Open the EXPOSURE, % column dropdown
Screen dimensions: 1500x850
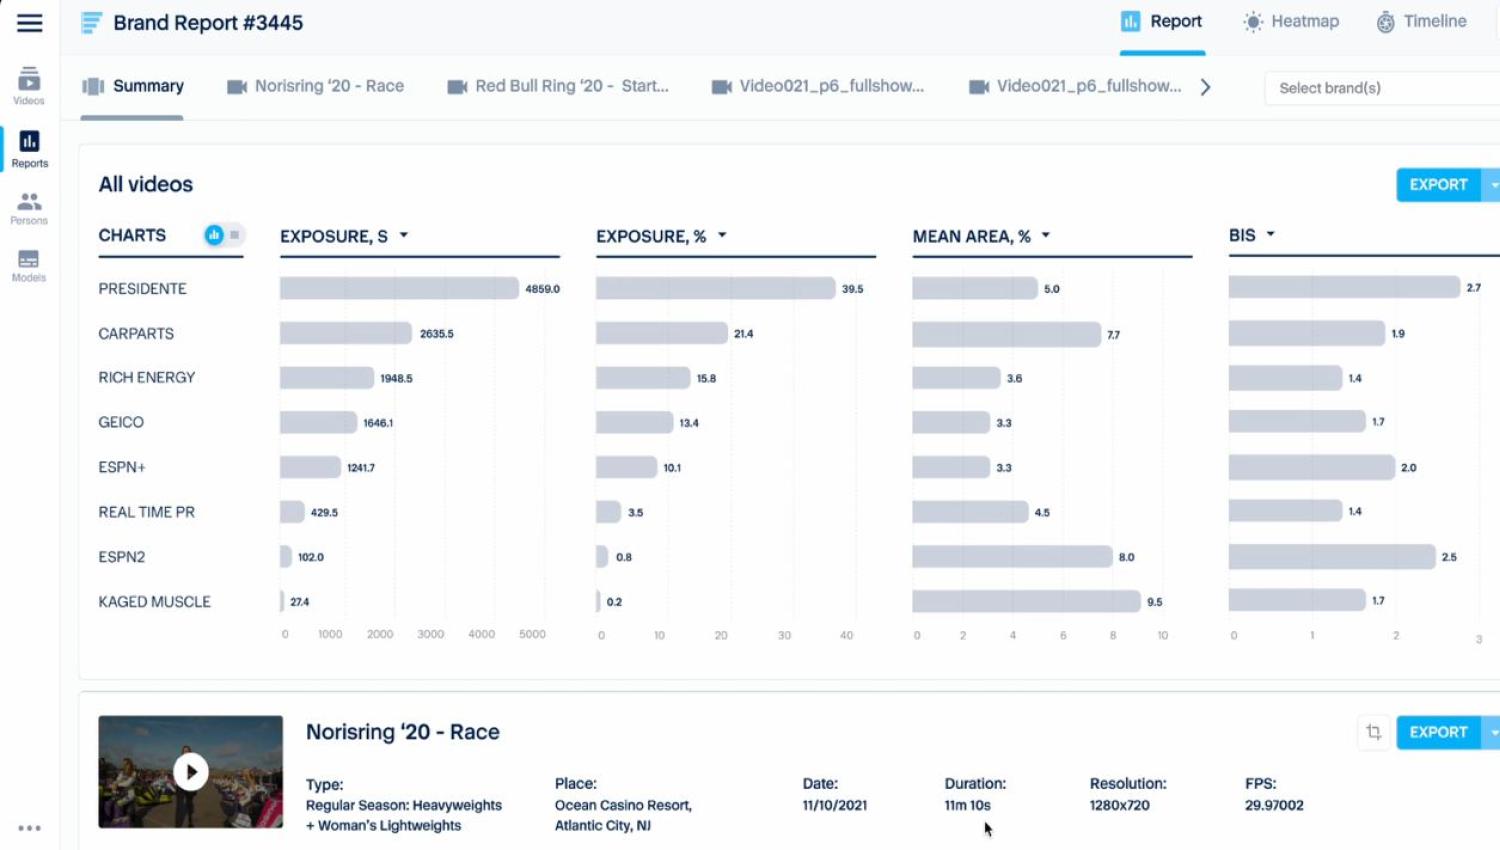(722, 236)
